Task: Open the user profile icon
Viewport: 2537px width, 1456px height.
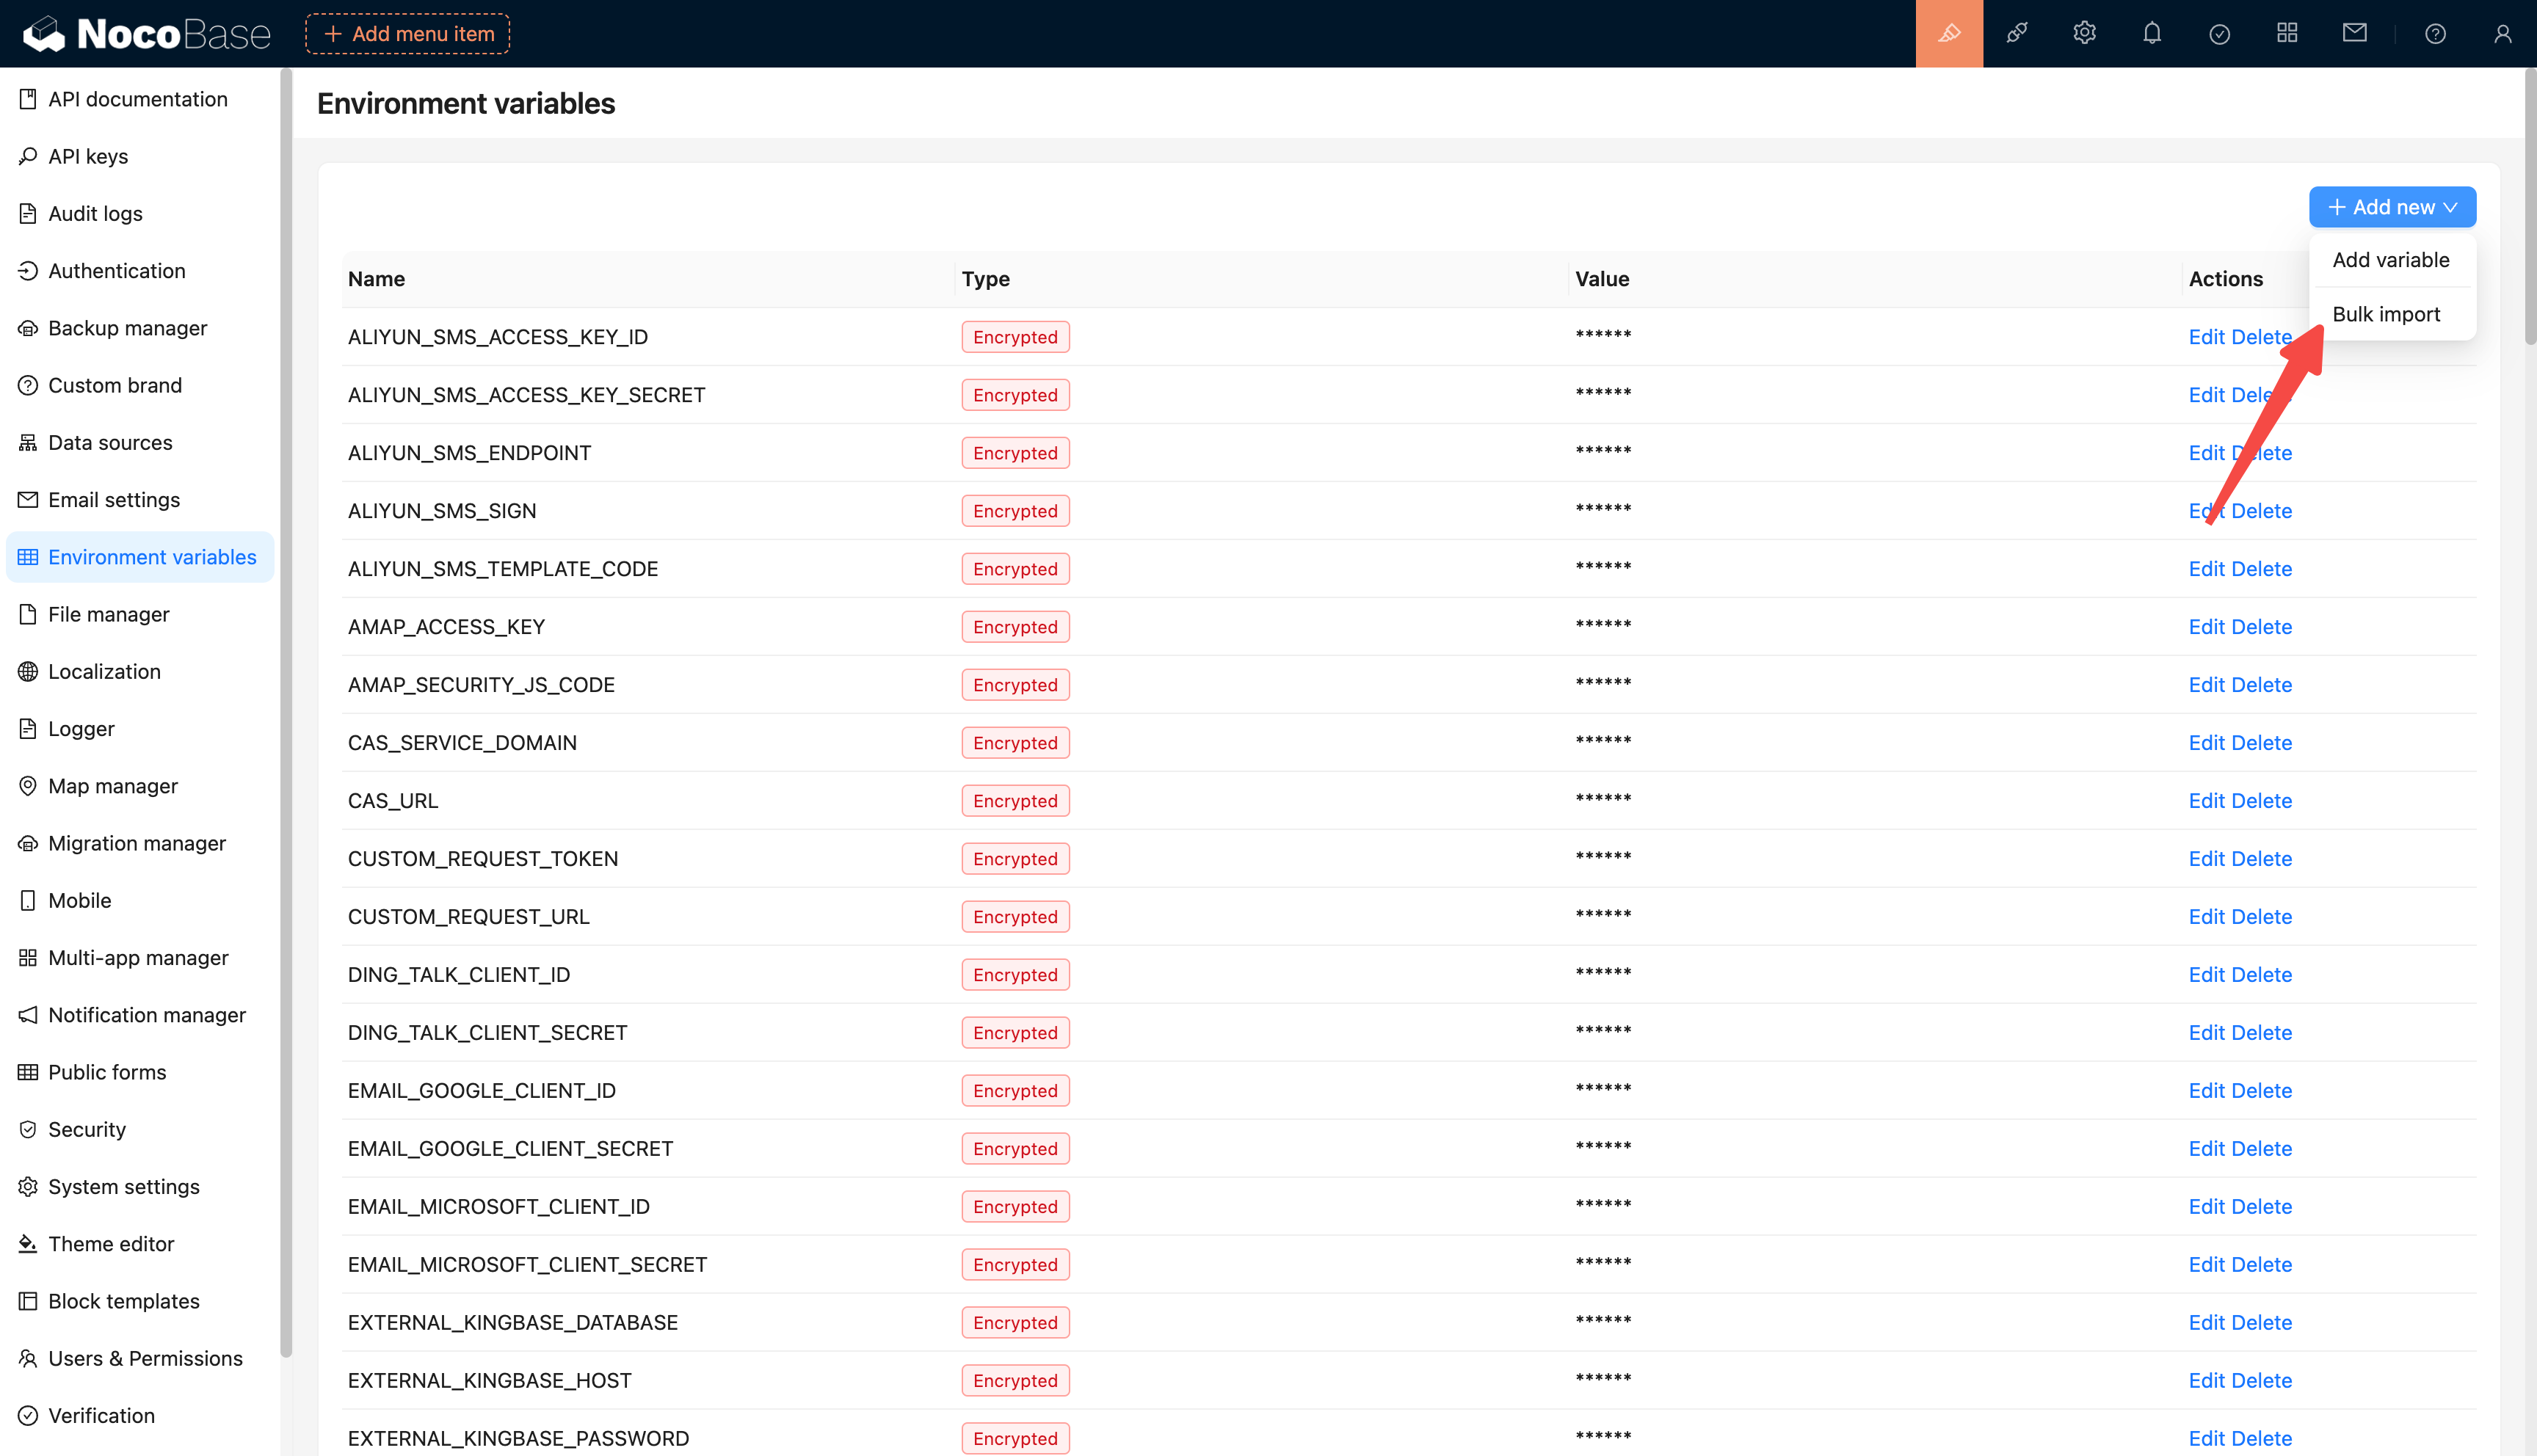Action: tap(2502, 34)
